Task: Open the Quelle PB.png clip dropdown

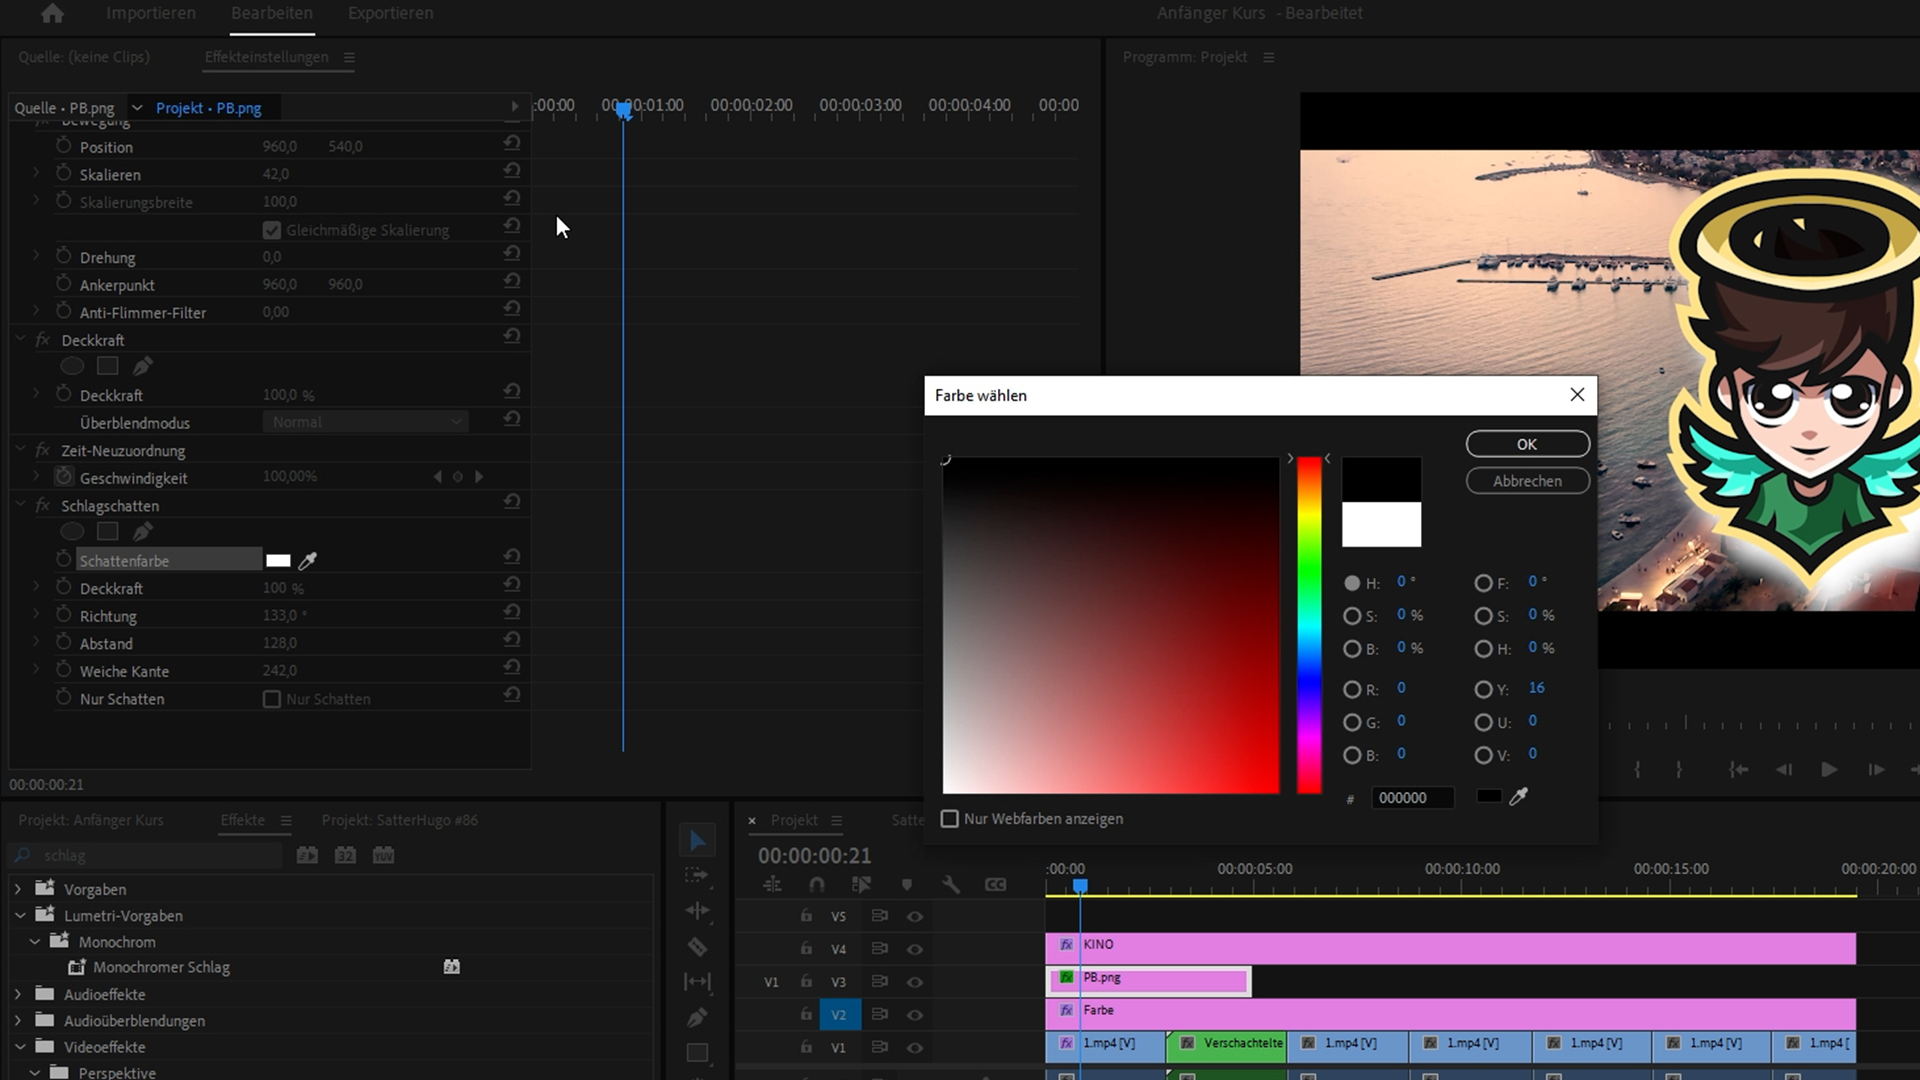Action: pyautogui.click(x=137, y=108)
